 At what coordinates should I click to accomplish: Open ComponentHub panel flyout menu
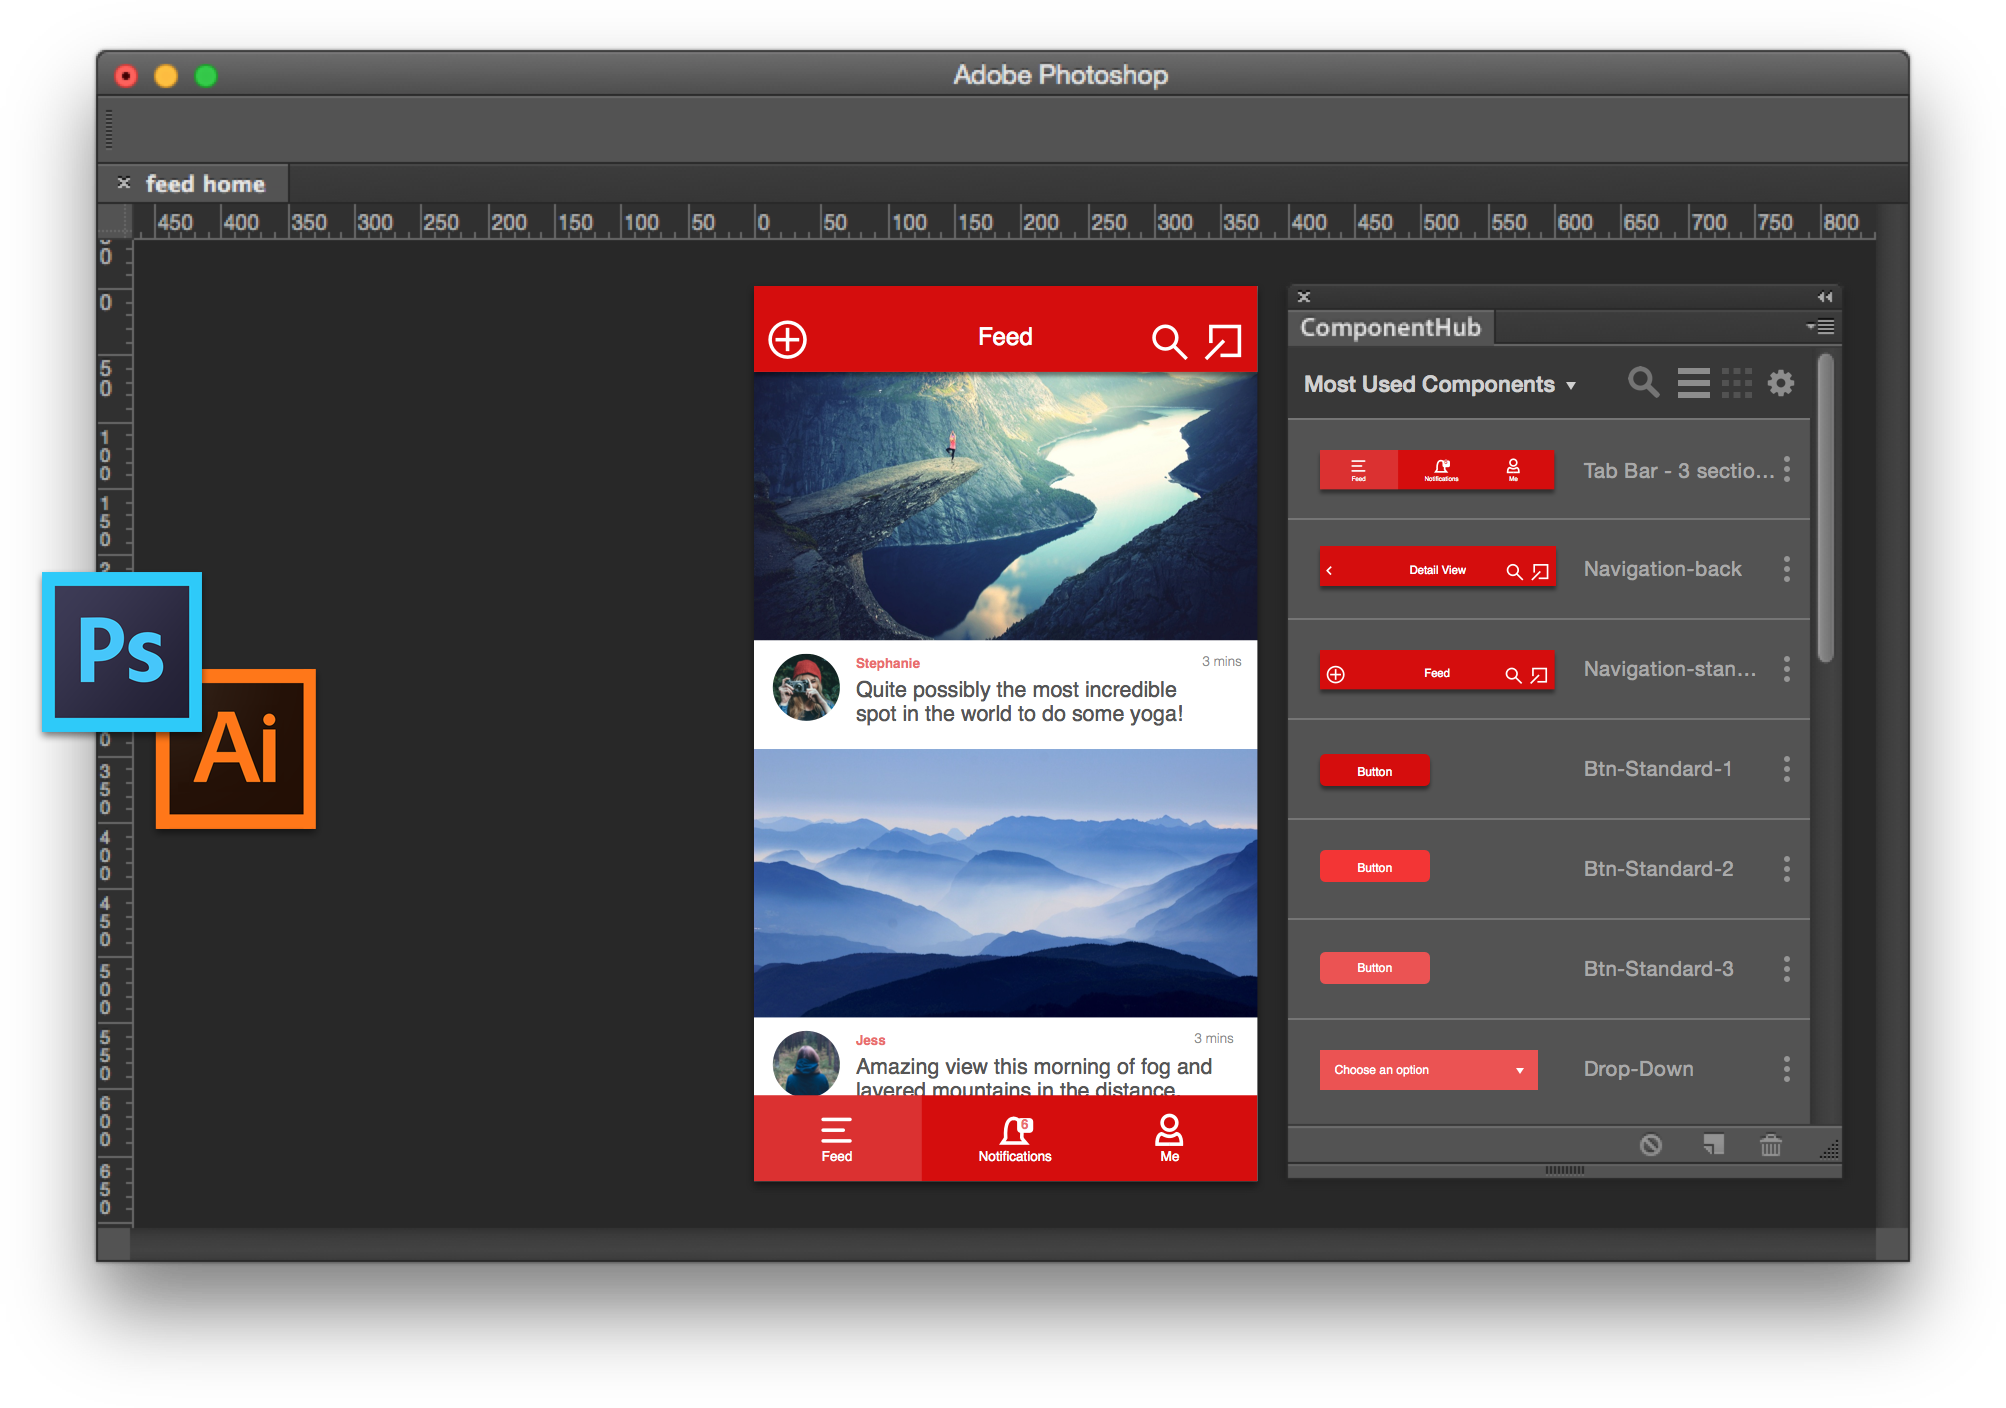point(1820,327)
